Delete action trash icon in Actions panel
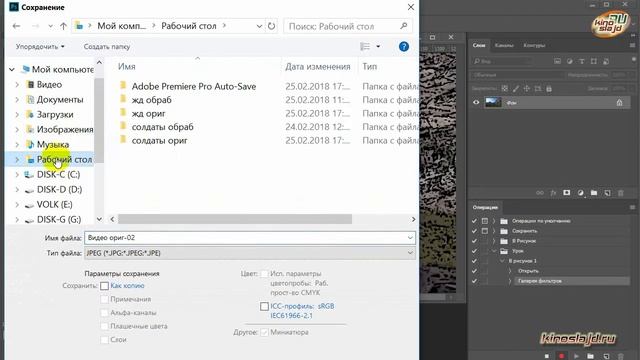Viewport: 640px width, 360px height. pyautogui.click(x=621, y=356)
